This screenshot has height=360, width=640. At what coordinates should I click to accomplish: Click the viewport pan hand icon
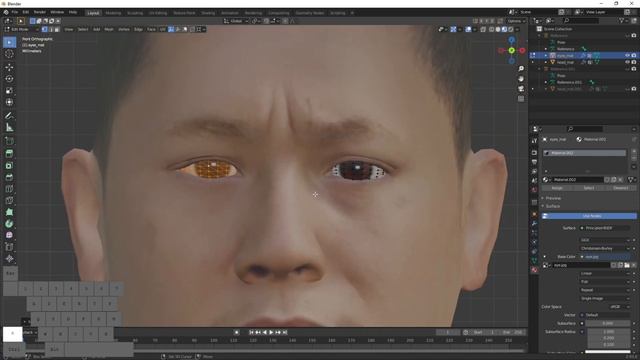tap(521, 79)
